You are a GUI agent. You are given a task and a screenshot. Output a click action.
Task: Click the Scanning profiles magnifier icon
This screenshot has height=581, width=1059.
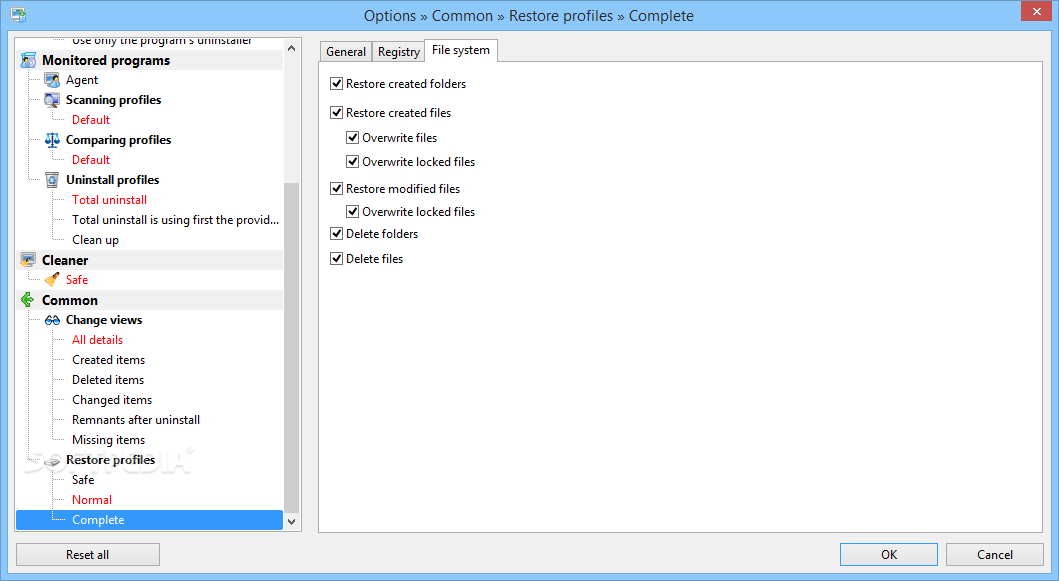pyautogui.click(x=52, y=100)
